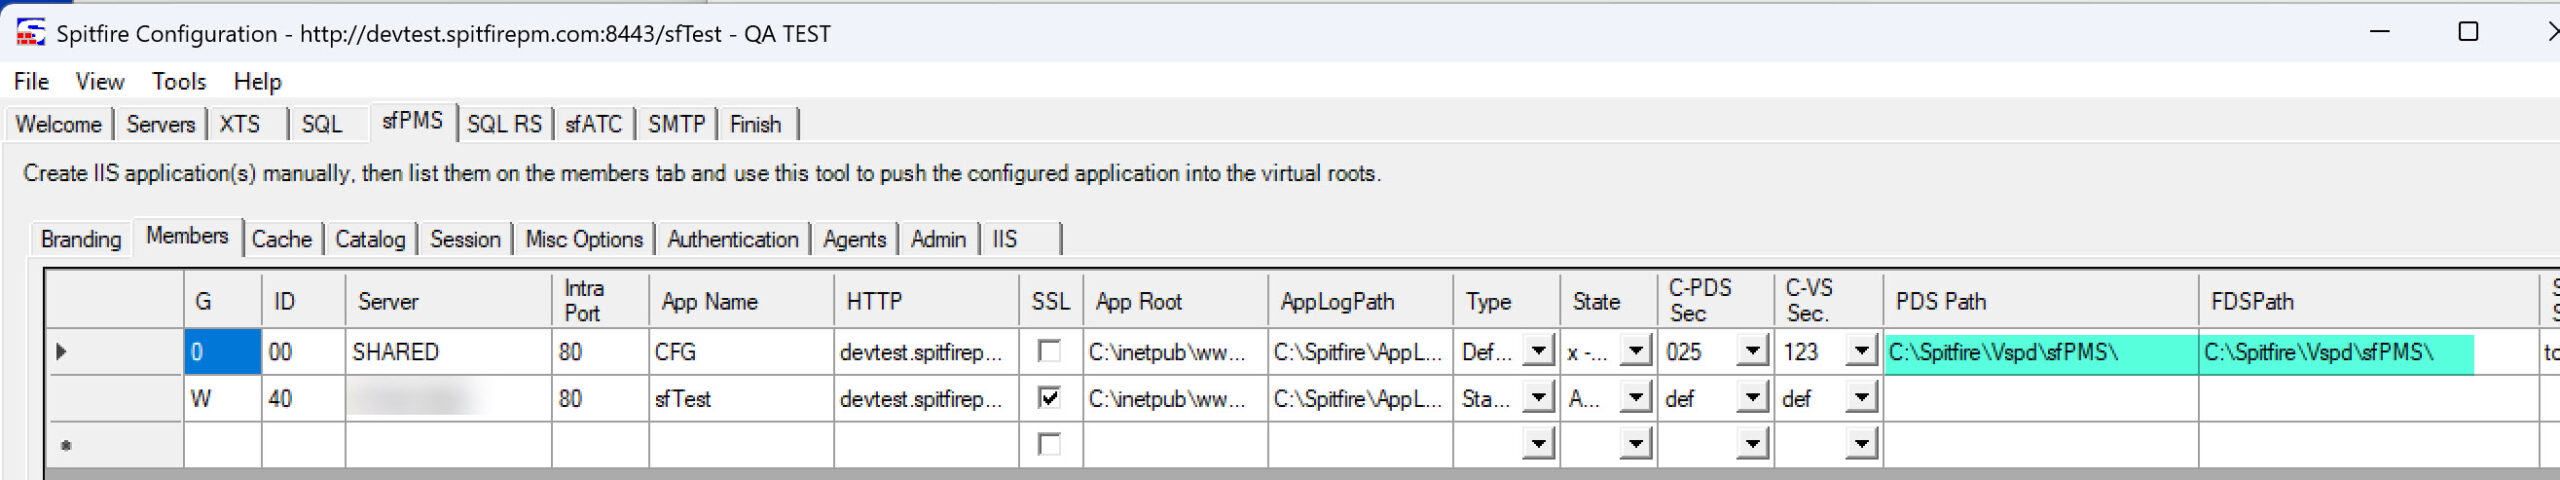Maximize the Spitfire Configuration window

[2468, 32]
